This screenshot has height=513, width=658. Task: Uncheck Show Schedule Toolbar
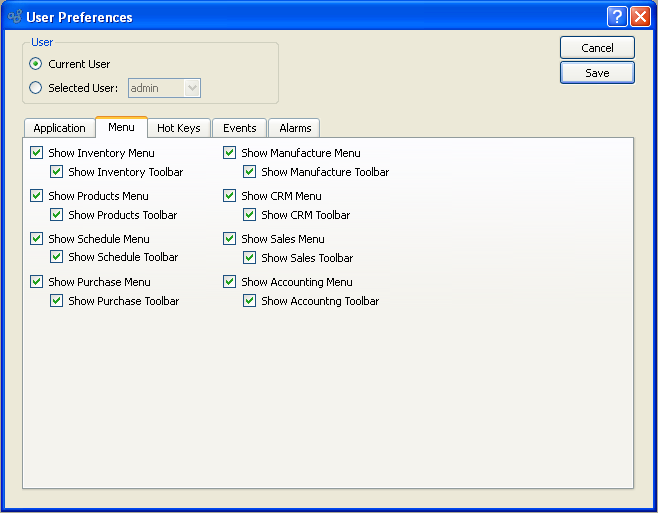(57, 257)
